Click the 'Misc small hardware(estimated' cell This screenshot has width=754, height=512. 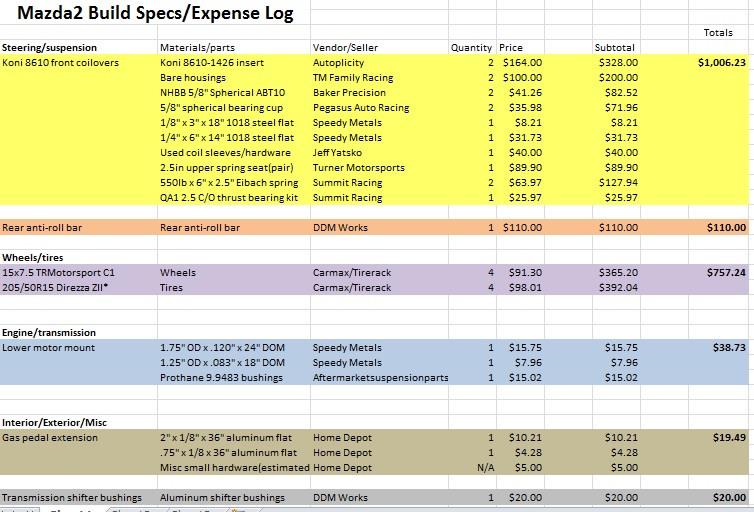(234, 467)
